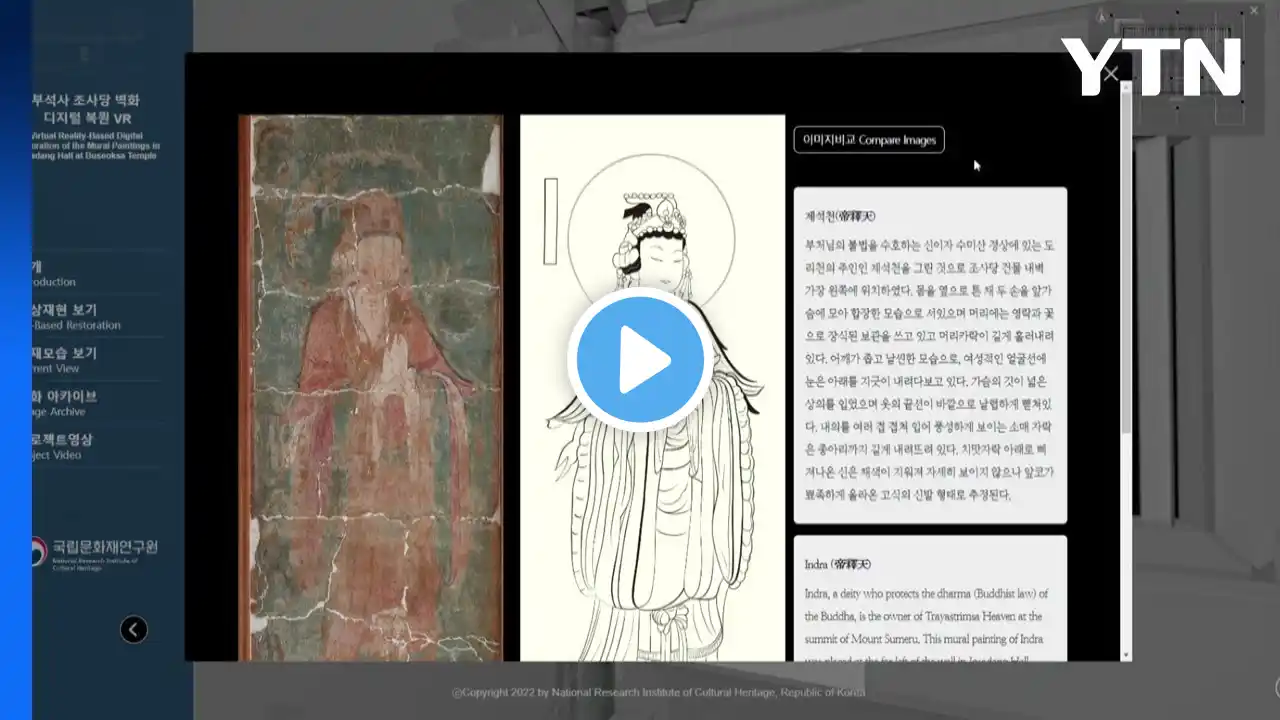Play the video with the blue play button
Screen dimensions: 1280x720
[x=640, y=360]
